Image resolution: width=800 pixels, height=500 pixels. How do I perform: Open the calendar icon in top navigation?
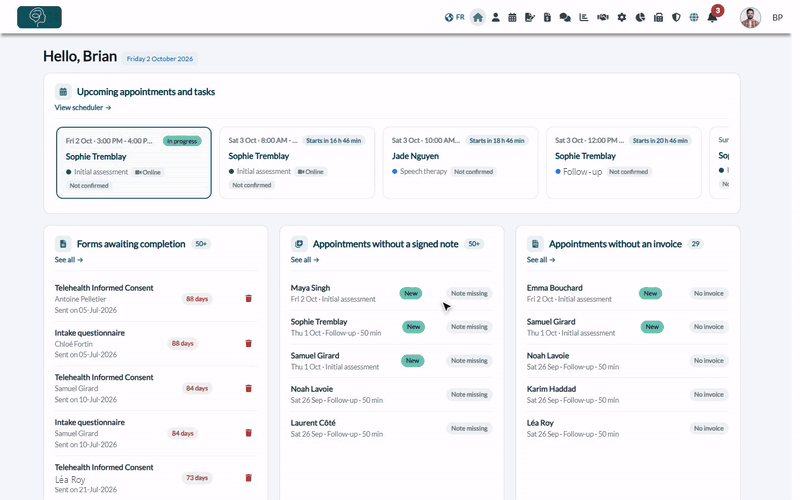(512, 17)
